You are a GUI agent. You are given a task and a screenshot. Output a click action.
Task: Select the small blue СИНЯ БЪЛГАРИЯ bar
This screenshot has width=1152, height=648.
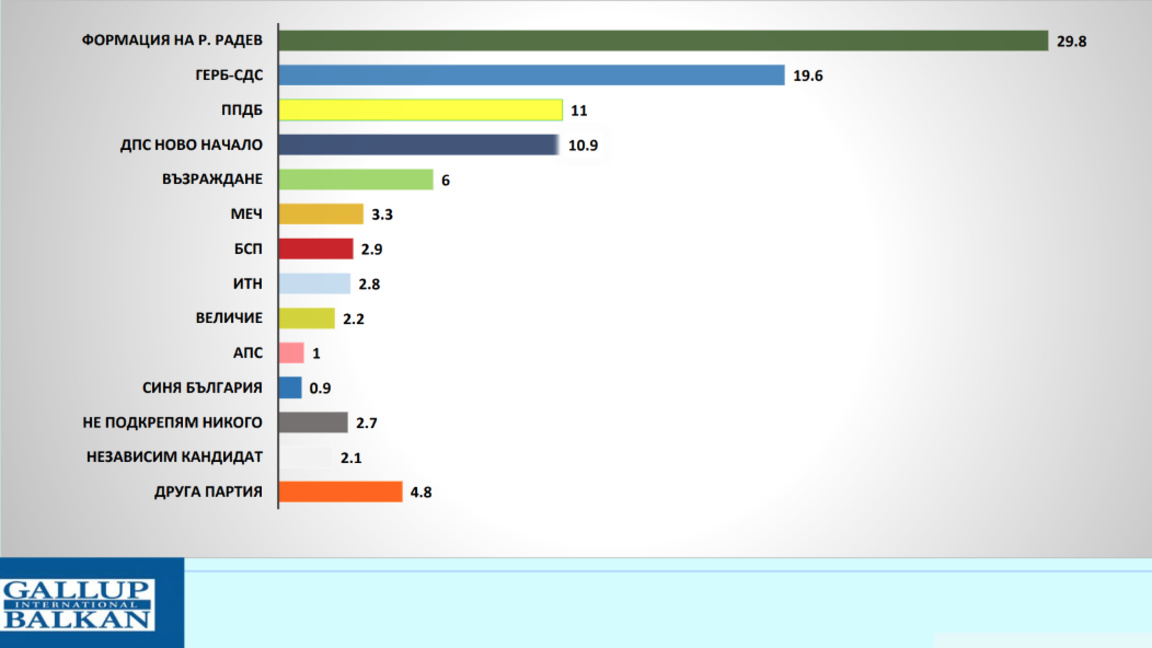tap(290, 387)
